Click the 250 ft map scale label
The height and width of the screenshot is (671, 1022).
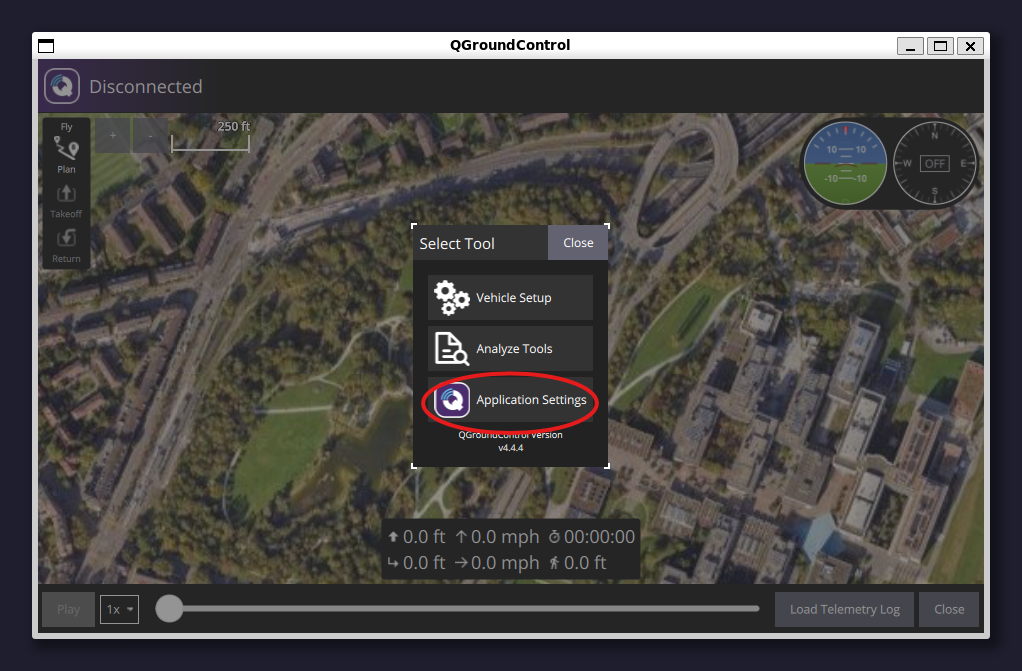(x=233, y=127)
